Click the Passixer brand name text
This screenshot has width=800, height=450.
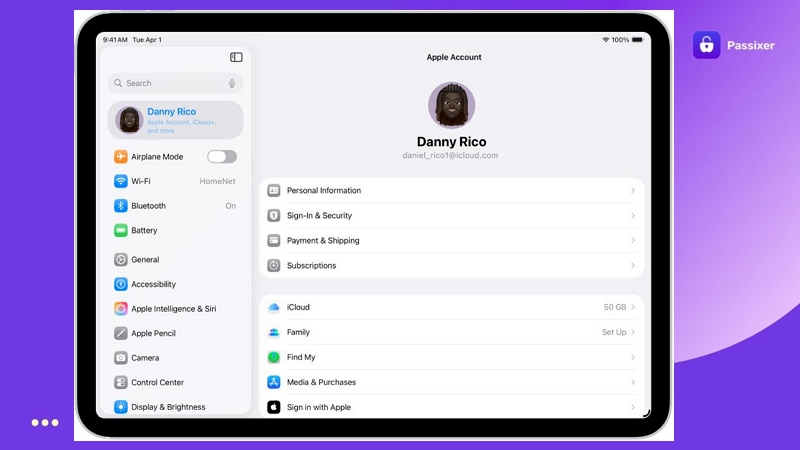coord(751,45)
